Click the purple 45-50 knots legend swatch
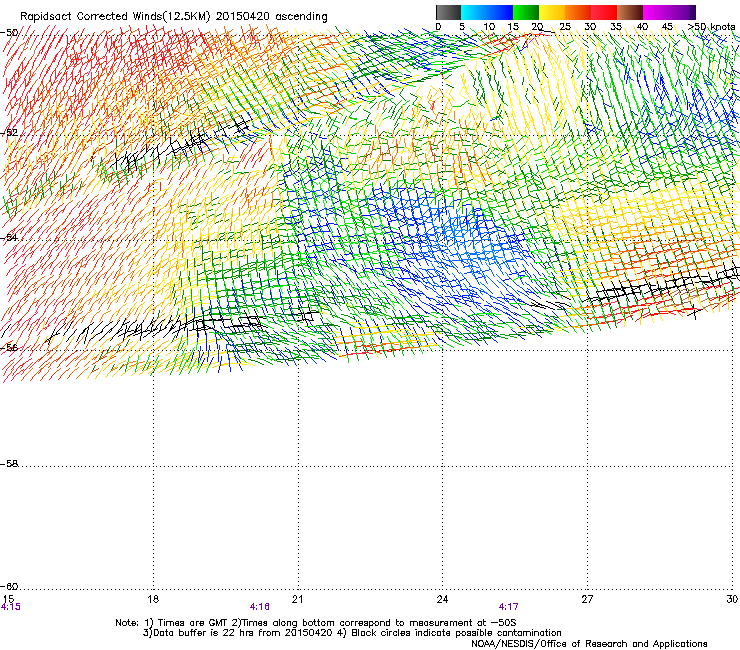This screenshot has width=740, height=650. coord(682,12)
